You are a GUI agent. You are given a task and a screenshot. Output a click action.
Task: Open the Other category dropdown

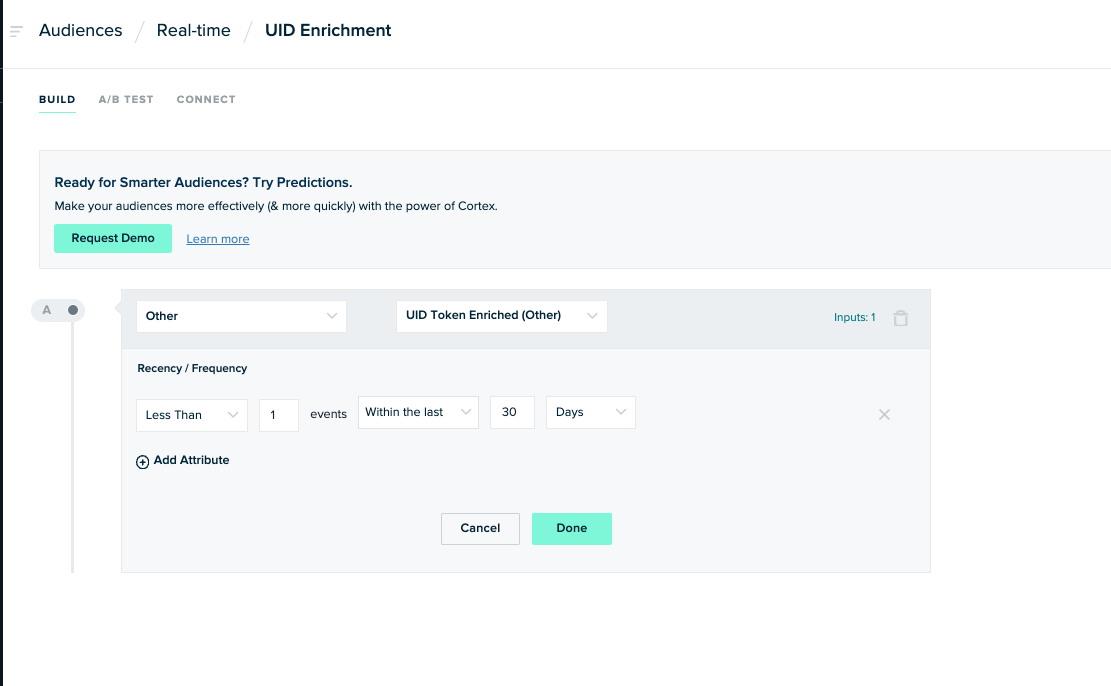click(x=241, y=316)
